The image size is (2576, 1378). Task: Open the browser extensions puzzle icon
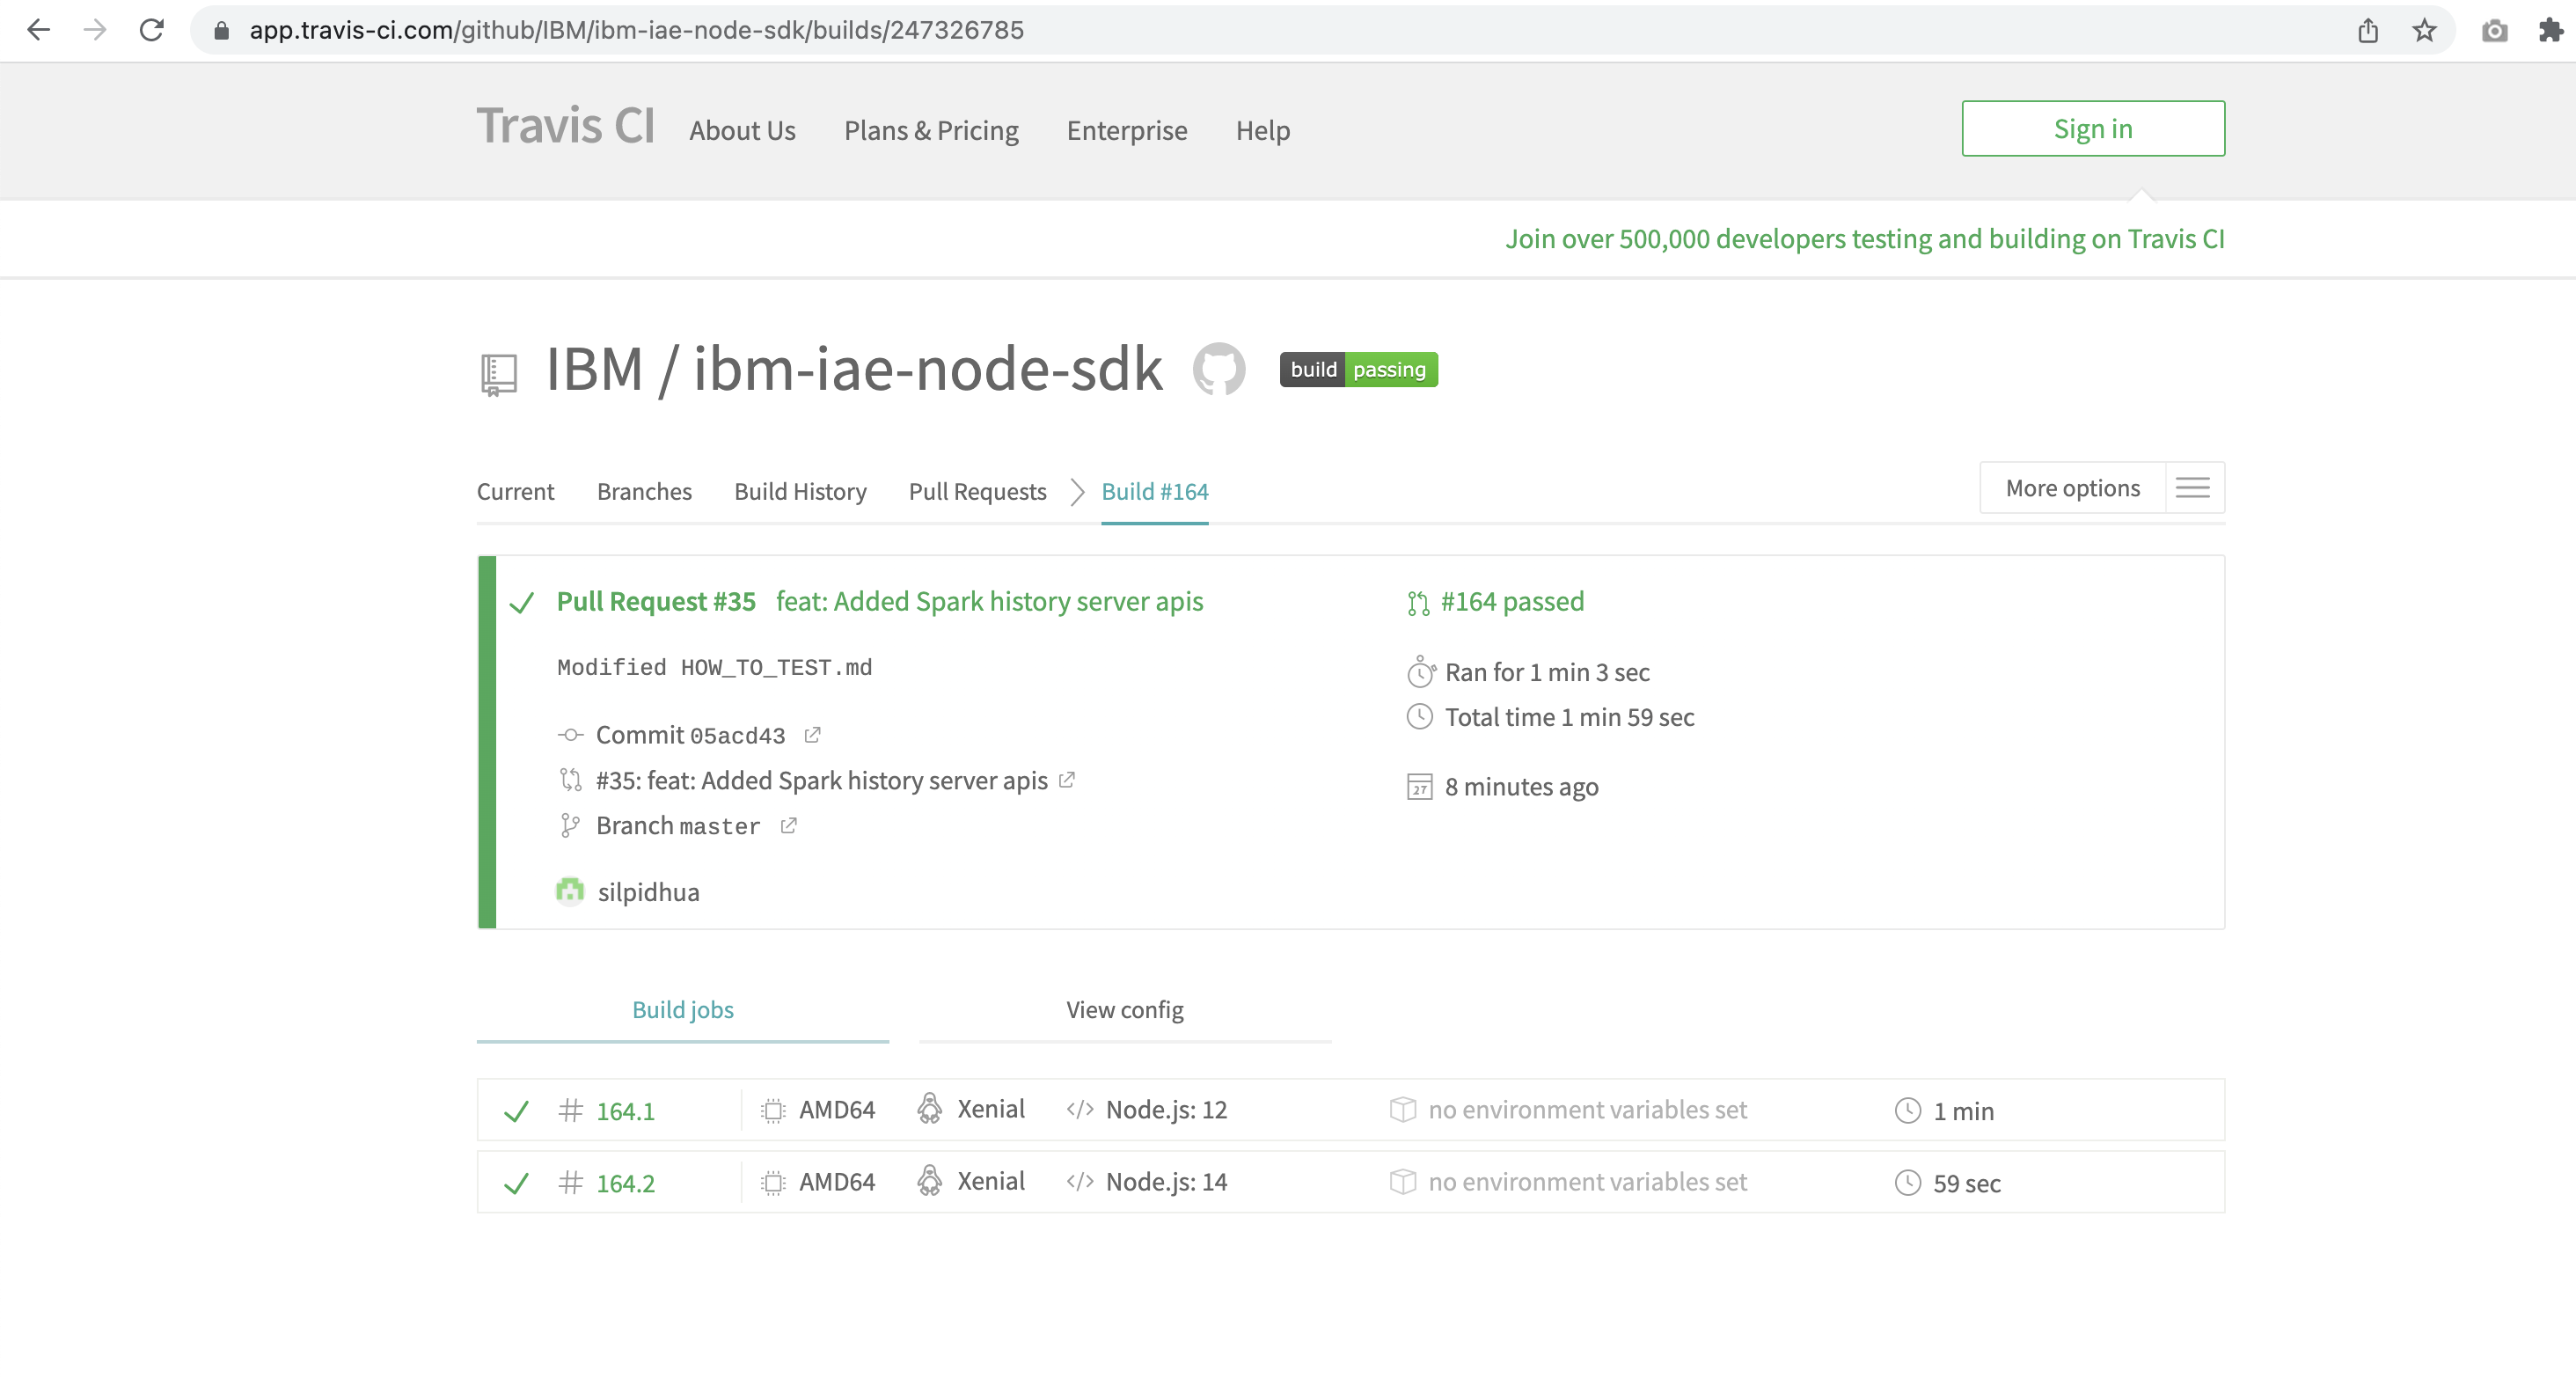click(2551, 30)
